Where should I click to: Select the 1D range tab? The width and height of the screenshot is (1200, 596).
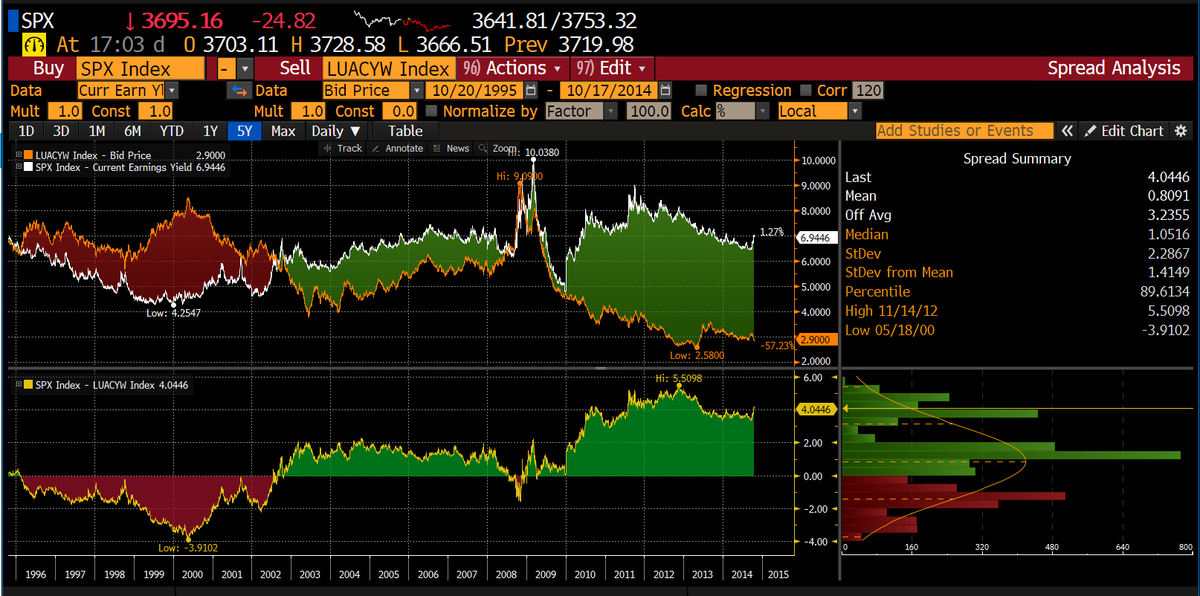pyautogui.click(x=27, y=131)
